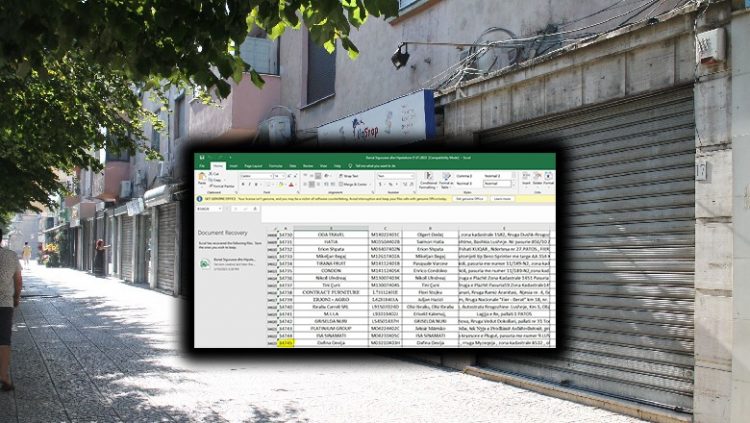Click the Document Recovery pane title
Screen dimensions: 750x423
click(x=222, y=233)
